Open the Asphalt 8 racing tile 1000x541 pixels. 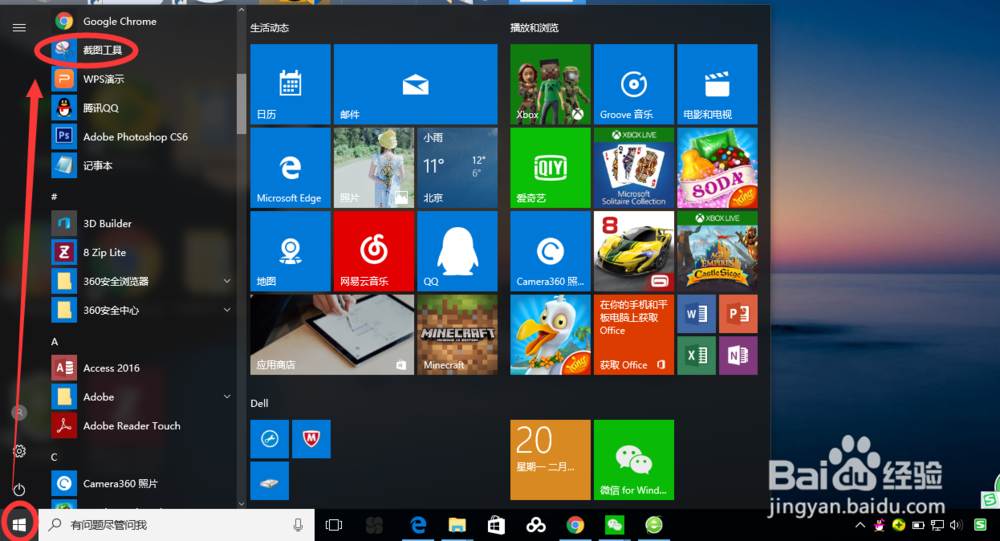(x=634, y=251)
